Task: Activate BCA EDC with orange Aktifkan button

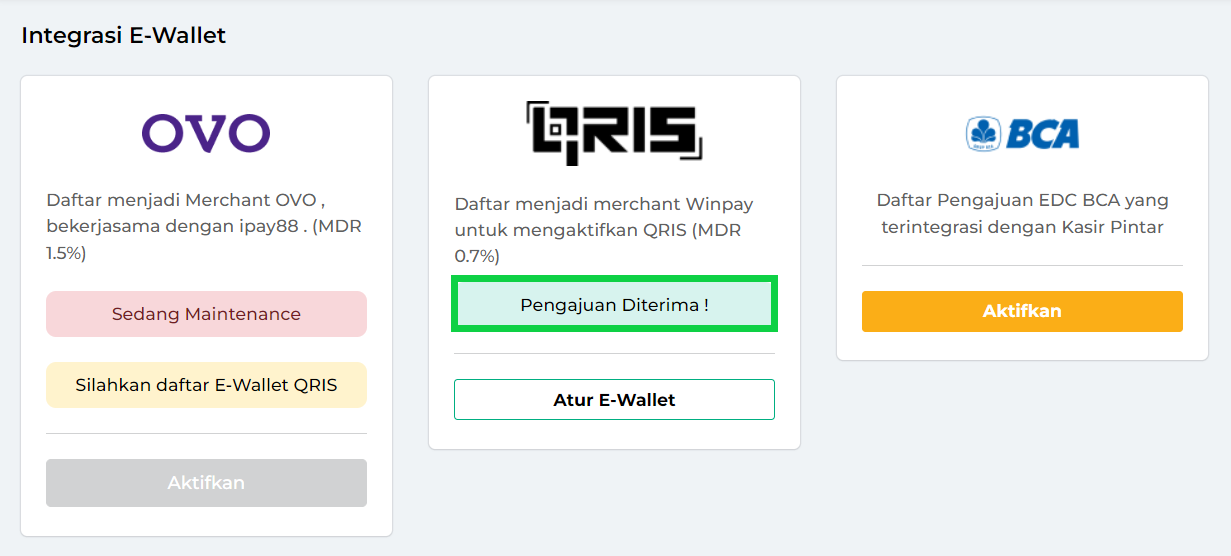Action: point(1022,311)
